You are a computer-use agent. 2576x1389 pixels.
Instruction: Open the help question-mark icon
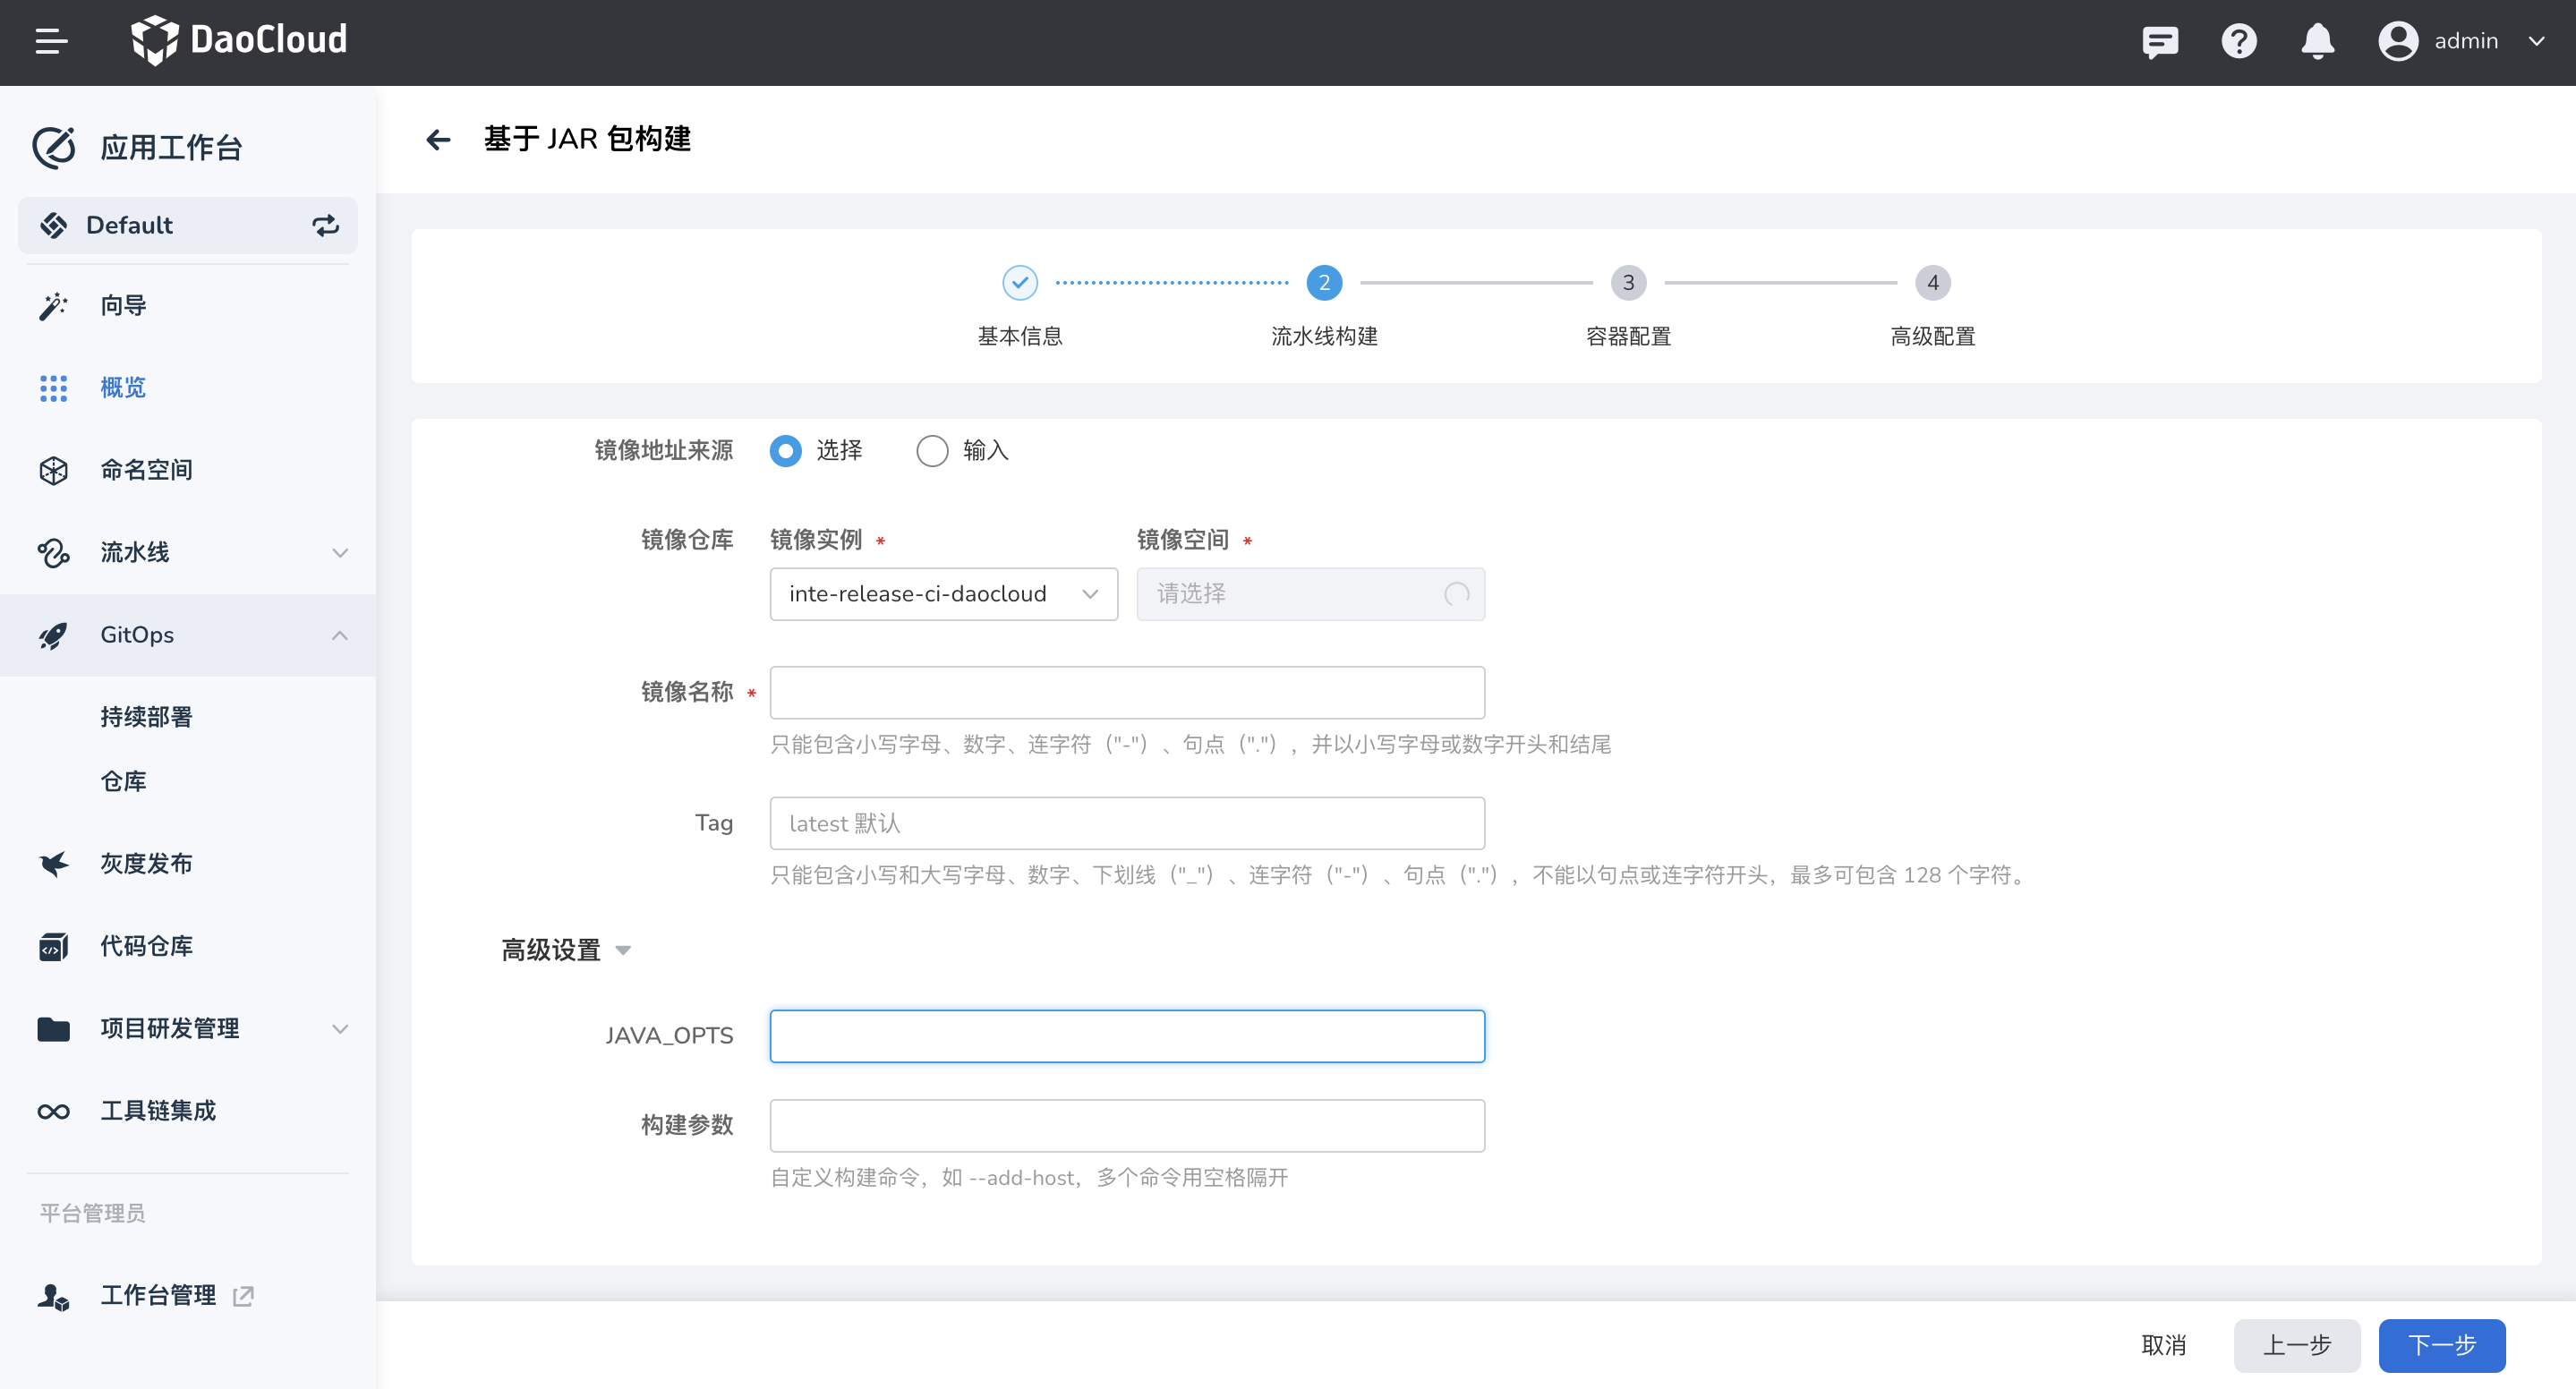pyautogui.click(x=2239, y=41)
